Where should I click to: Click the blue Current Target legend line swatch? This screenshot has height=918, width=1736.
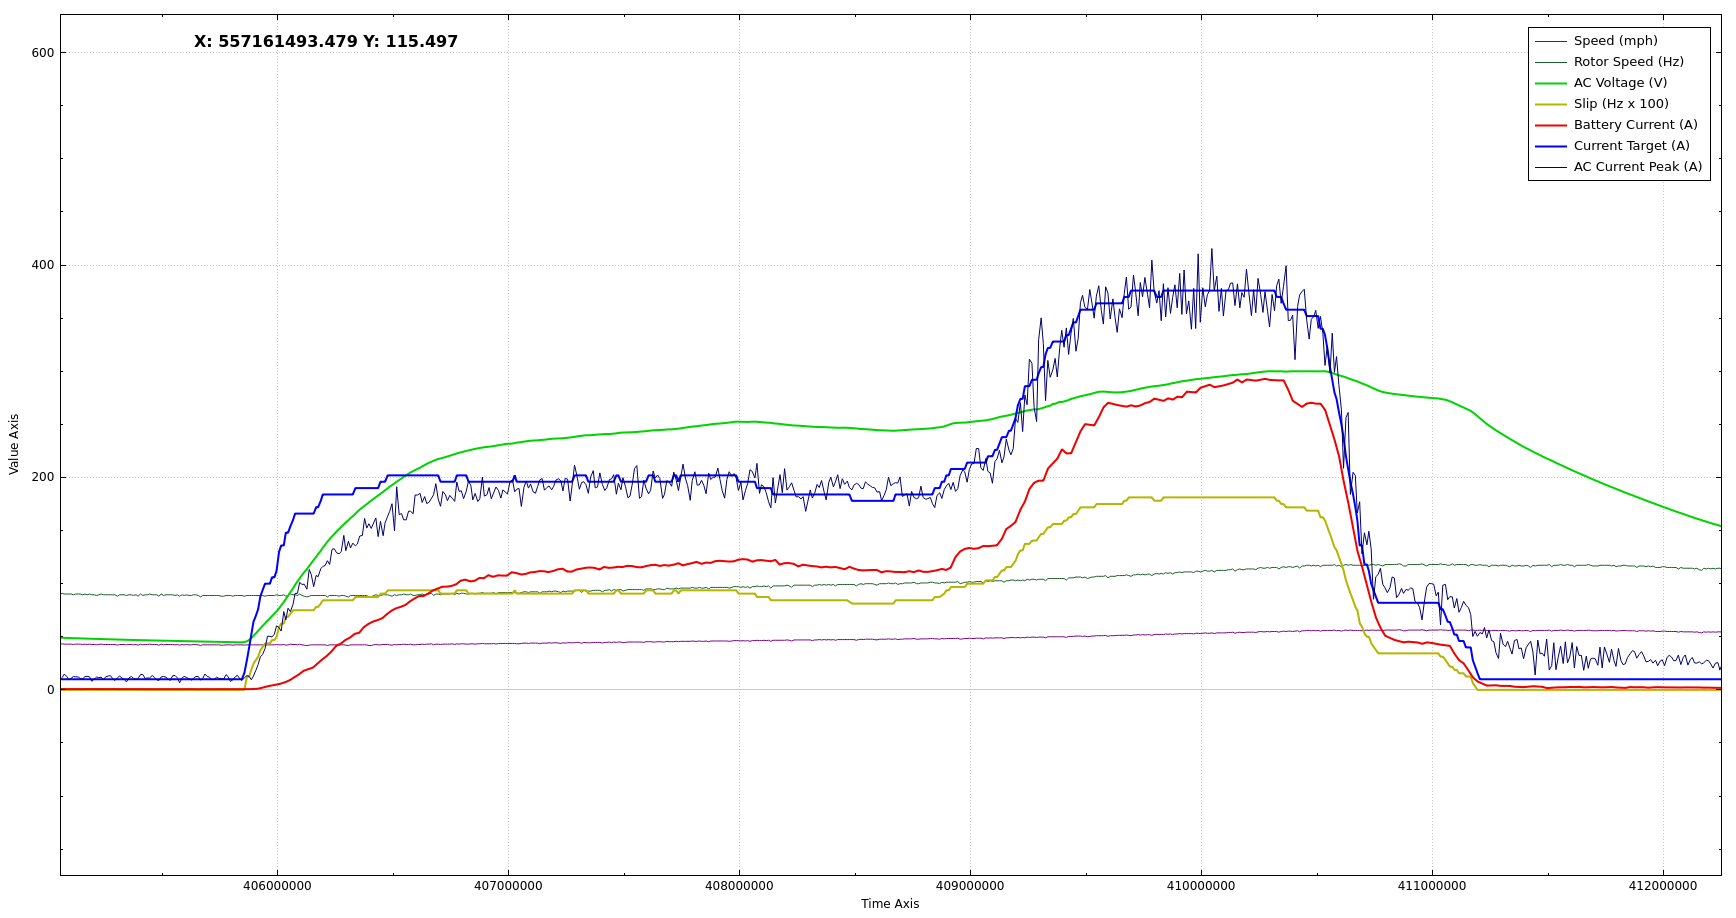(x=1550, y=146)
